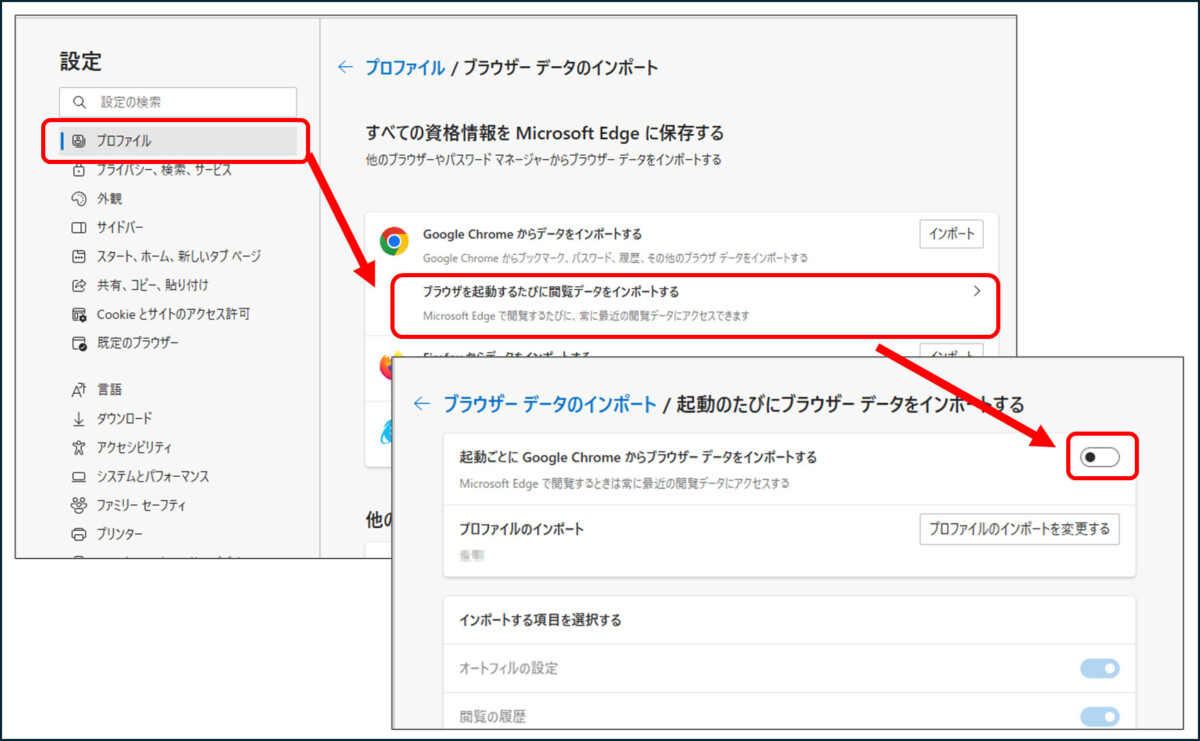Click the appearance icon beside 外観

pos(79,199)
